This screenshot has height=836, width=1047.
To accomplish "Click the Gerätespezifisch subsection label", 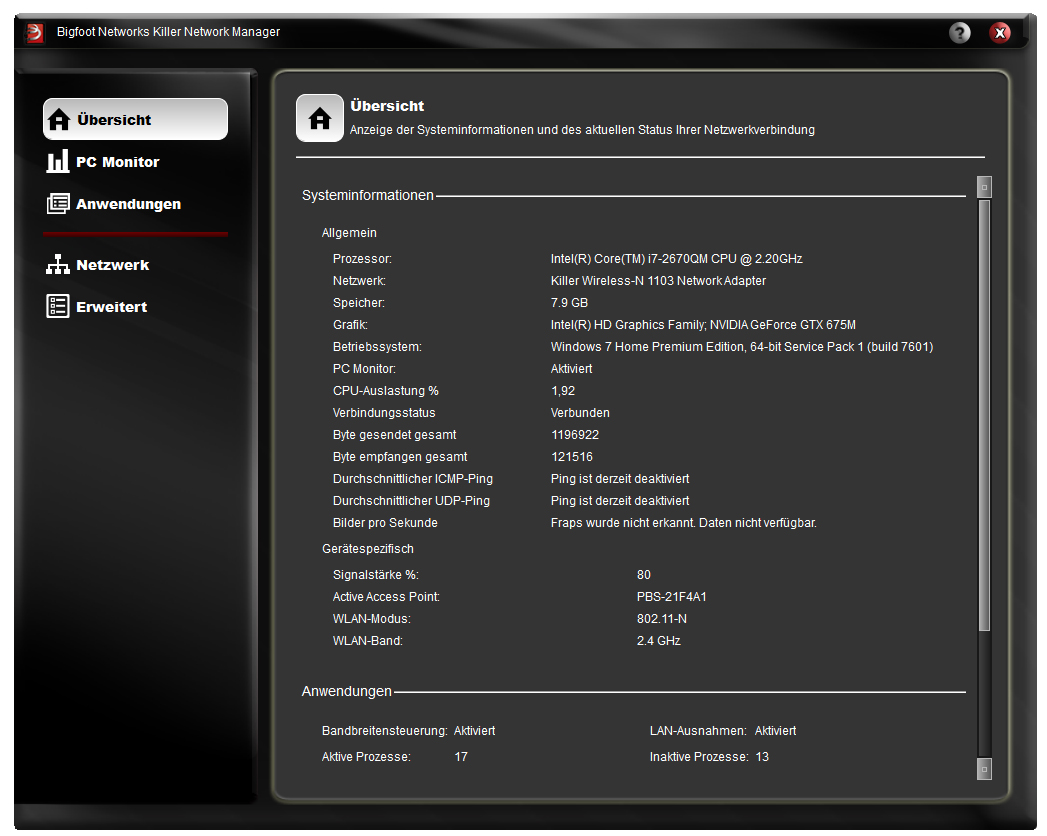I will point(368,549).
